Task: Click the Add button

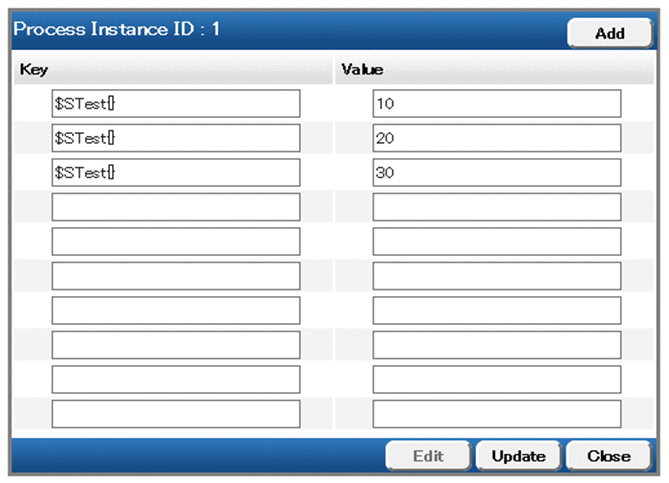Action: pos(609,33)
